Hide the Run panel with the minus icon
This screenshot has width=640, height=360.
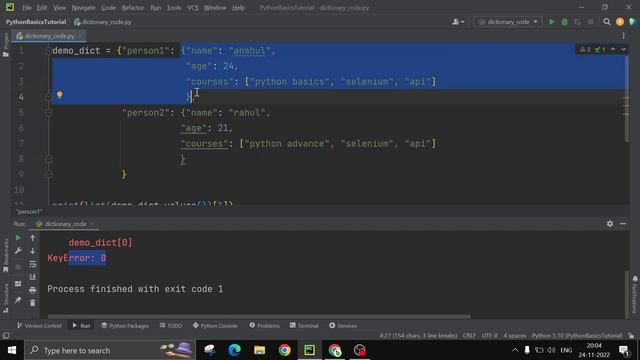(623, 224)
